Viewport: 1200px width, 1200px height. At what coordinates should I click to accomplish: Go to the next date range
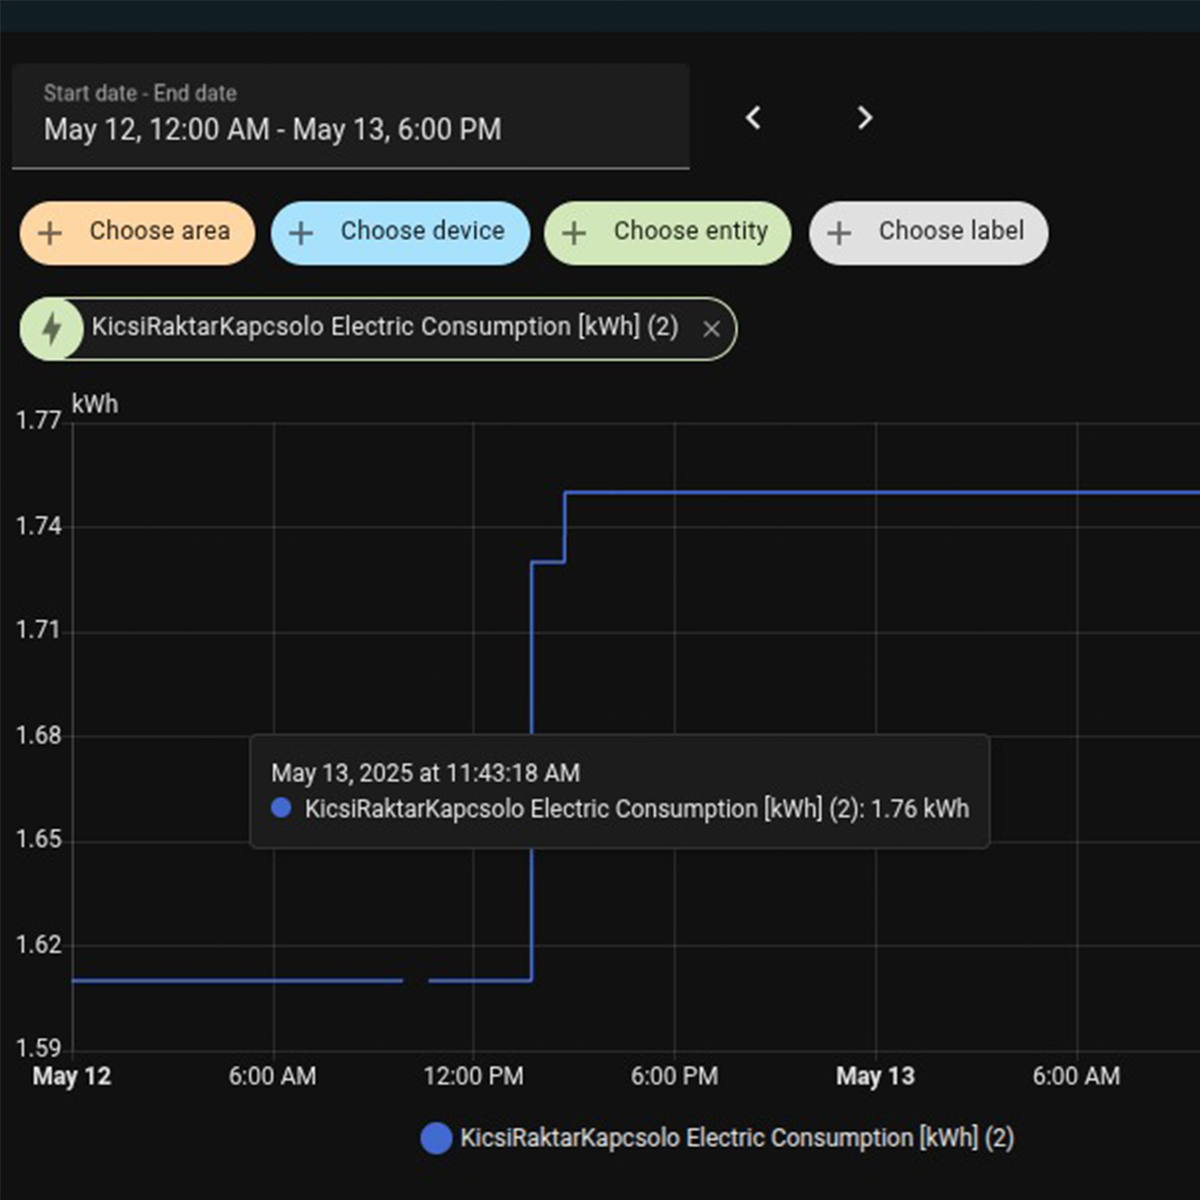(865, 118)
